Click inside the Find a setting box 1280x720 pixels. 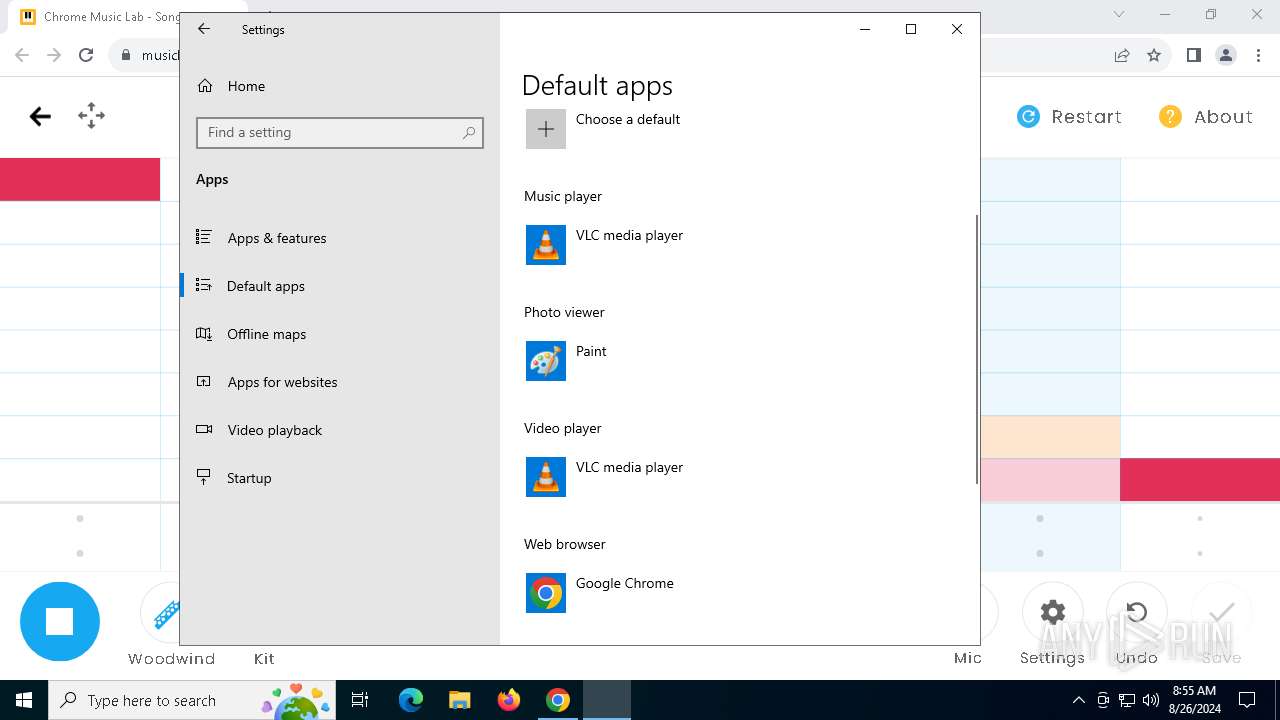pyautogui.click(x=340, y=132)
